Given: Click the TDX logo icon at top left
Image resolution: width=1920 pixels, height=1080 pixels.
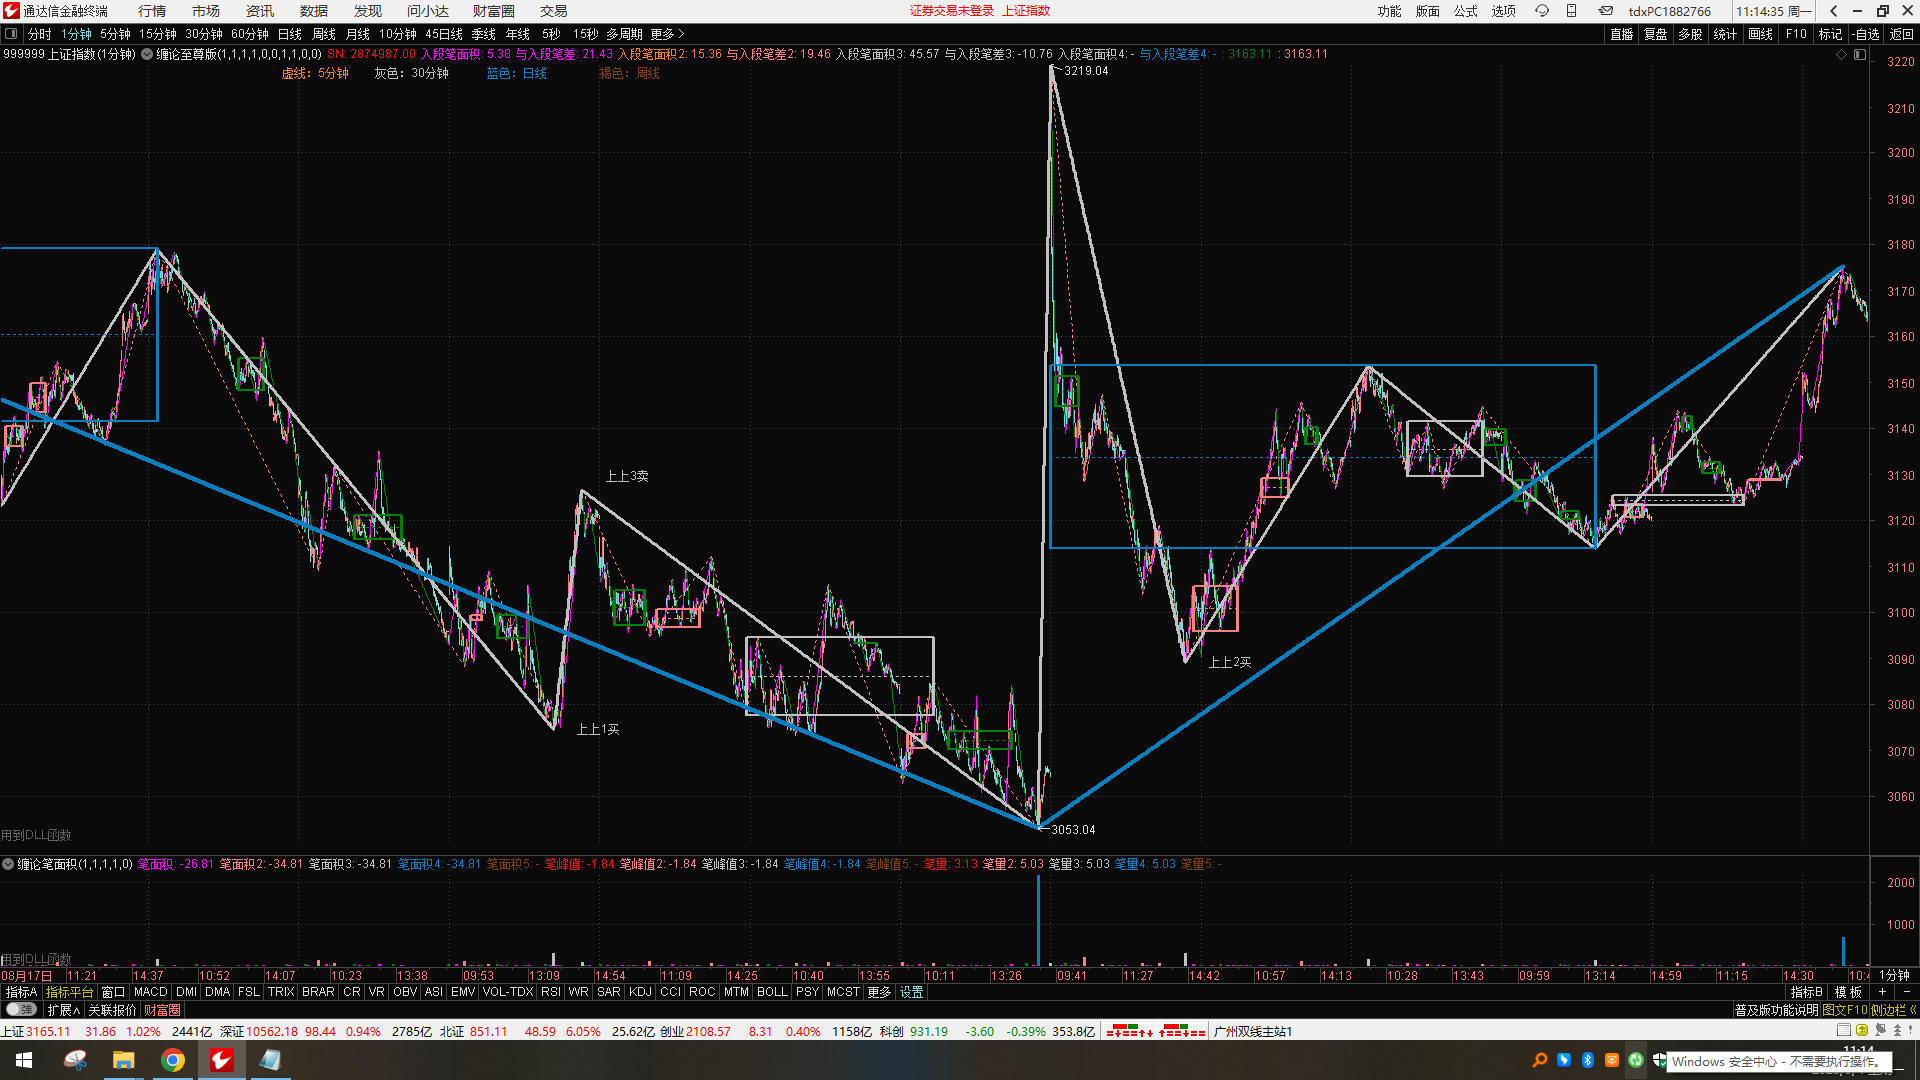Looking at the screenshot, I should tap(11, 11).
